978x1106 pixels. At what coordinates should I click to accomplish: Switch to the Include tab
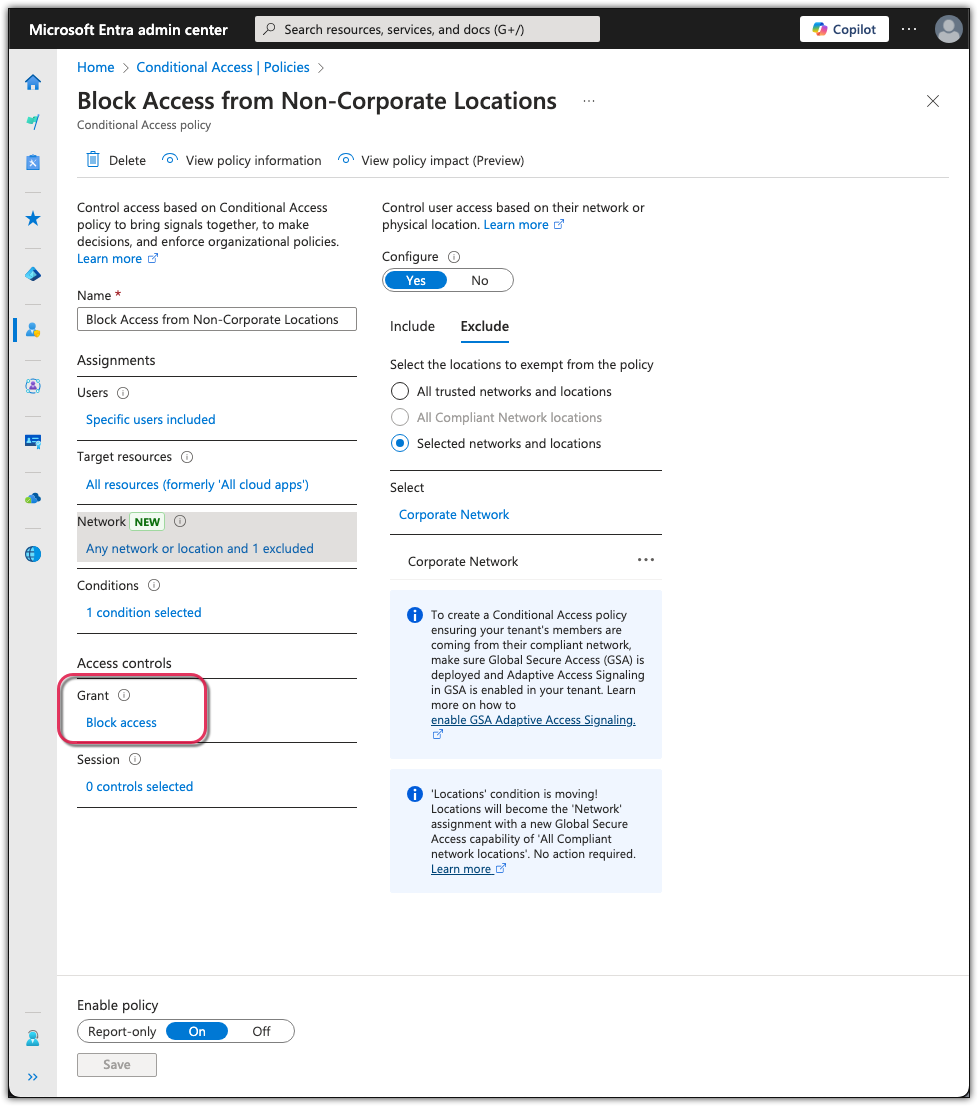pyautogui.click(x=412, y=327)
